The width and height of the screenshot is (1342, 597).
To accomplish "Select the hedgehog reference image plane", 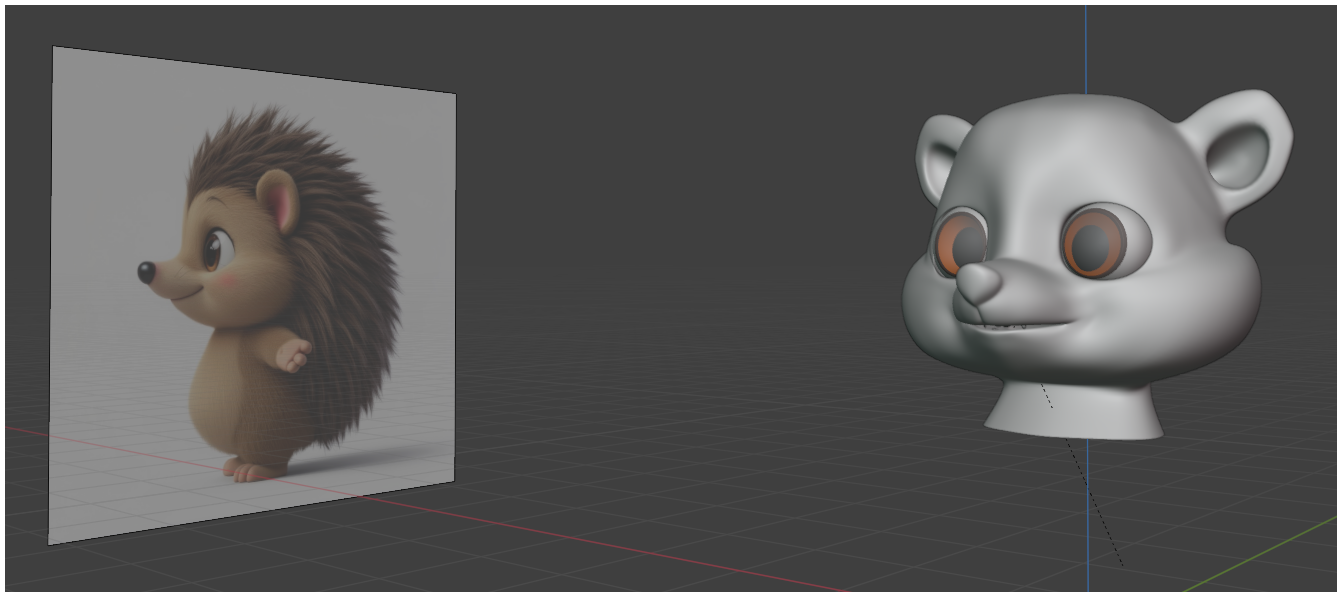I will 252,295.
